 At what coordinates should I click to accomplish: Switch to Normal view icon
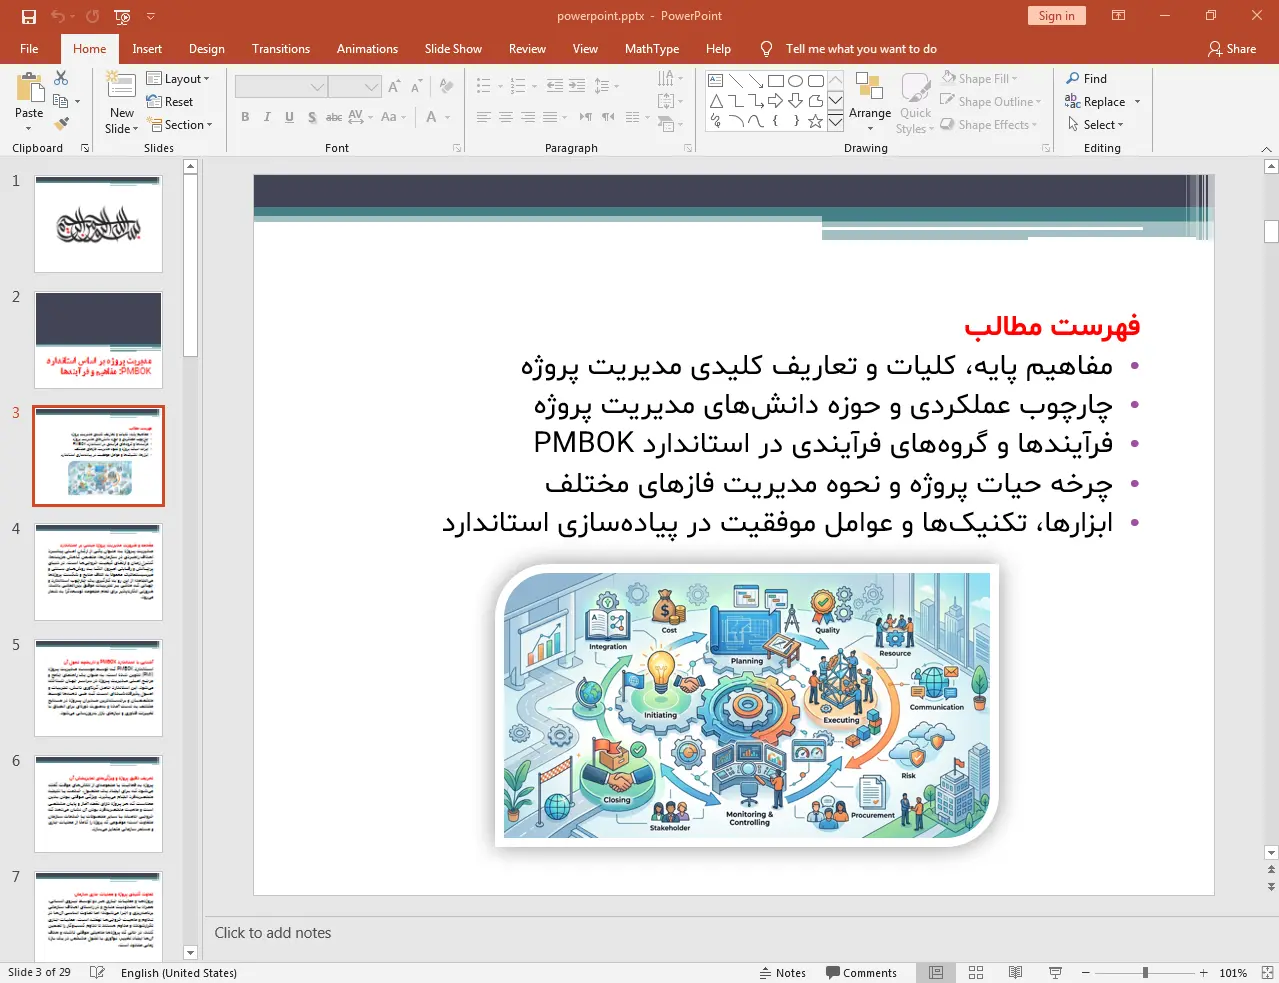936,972
